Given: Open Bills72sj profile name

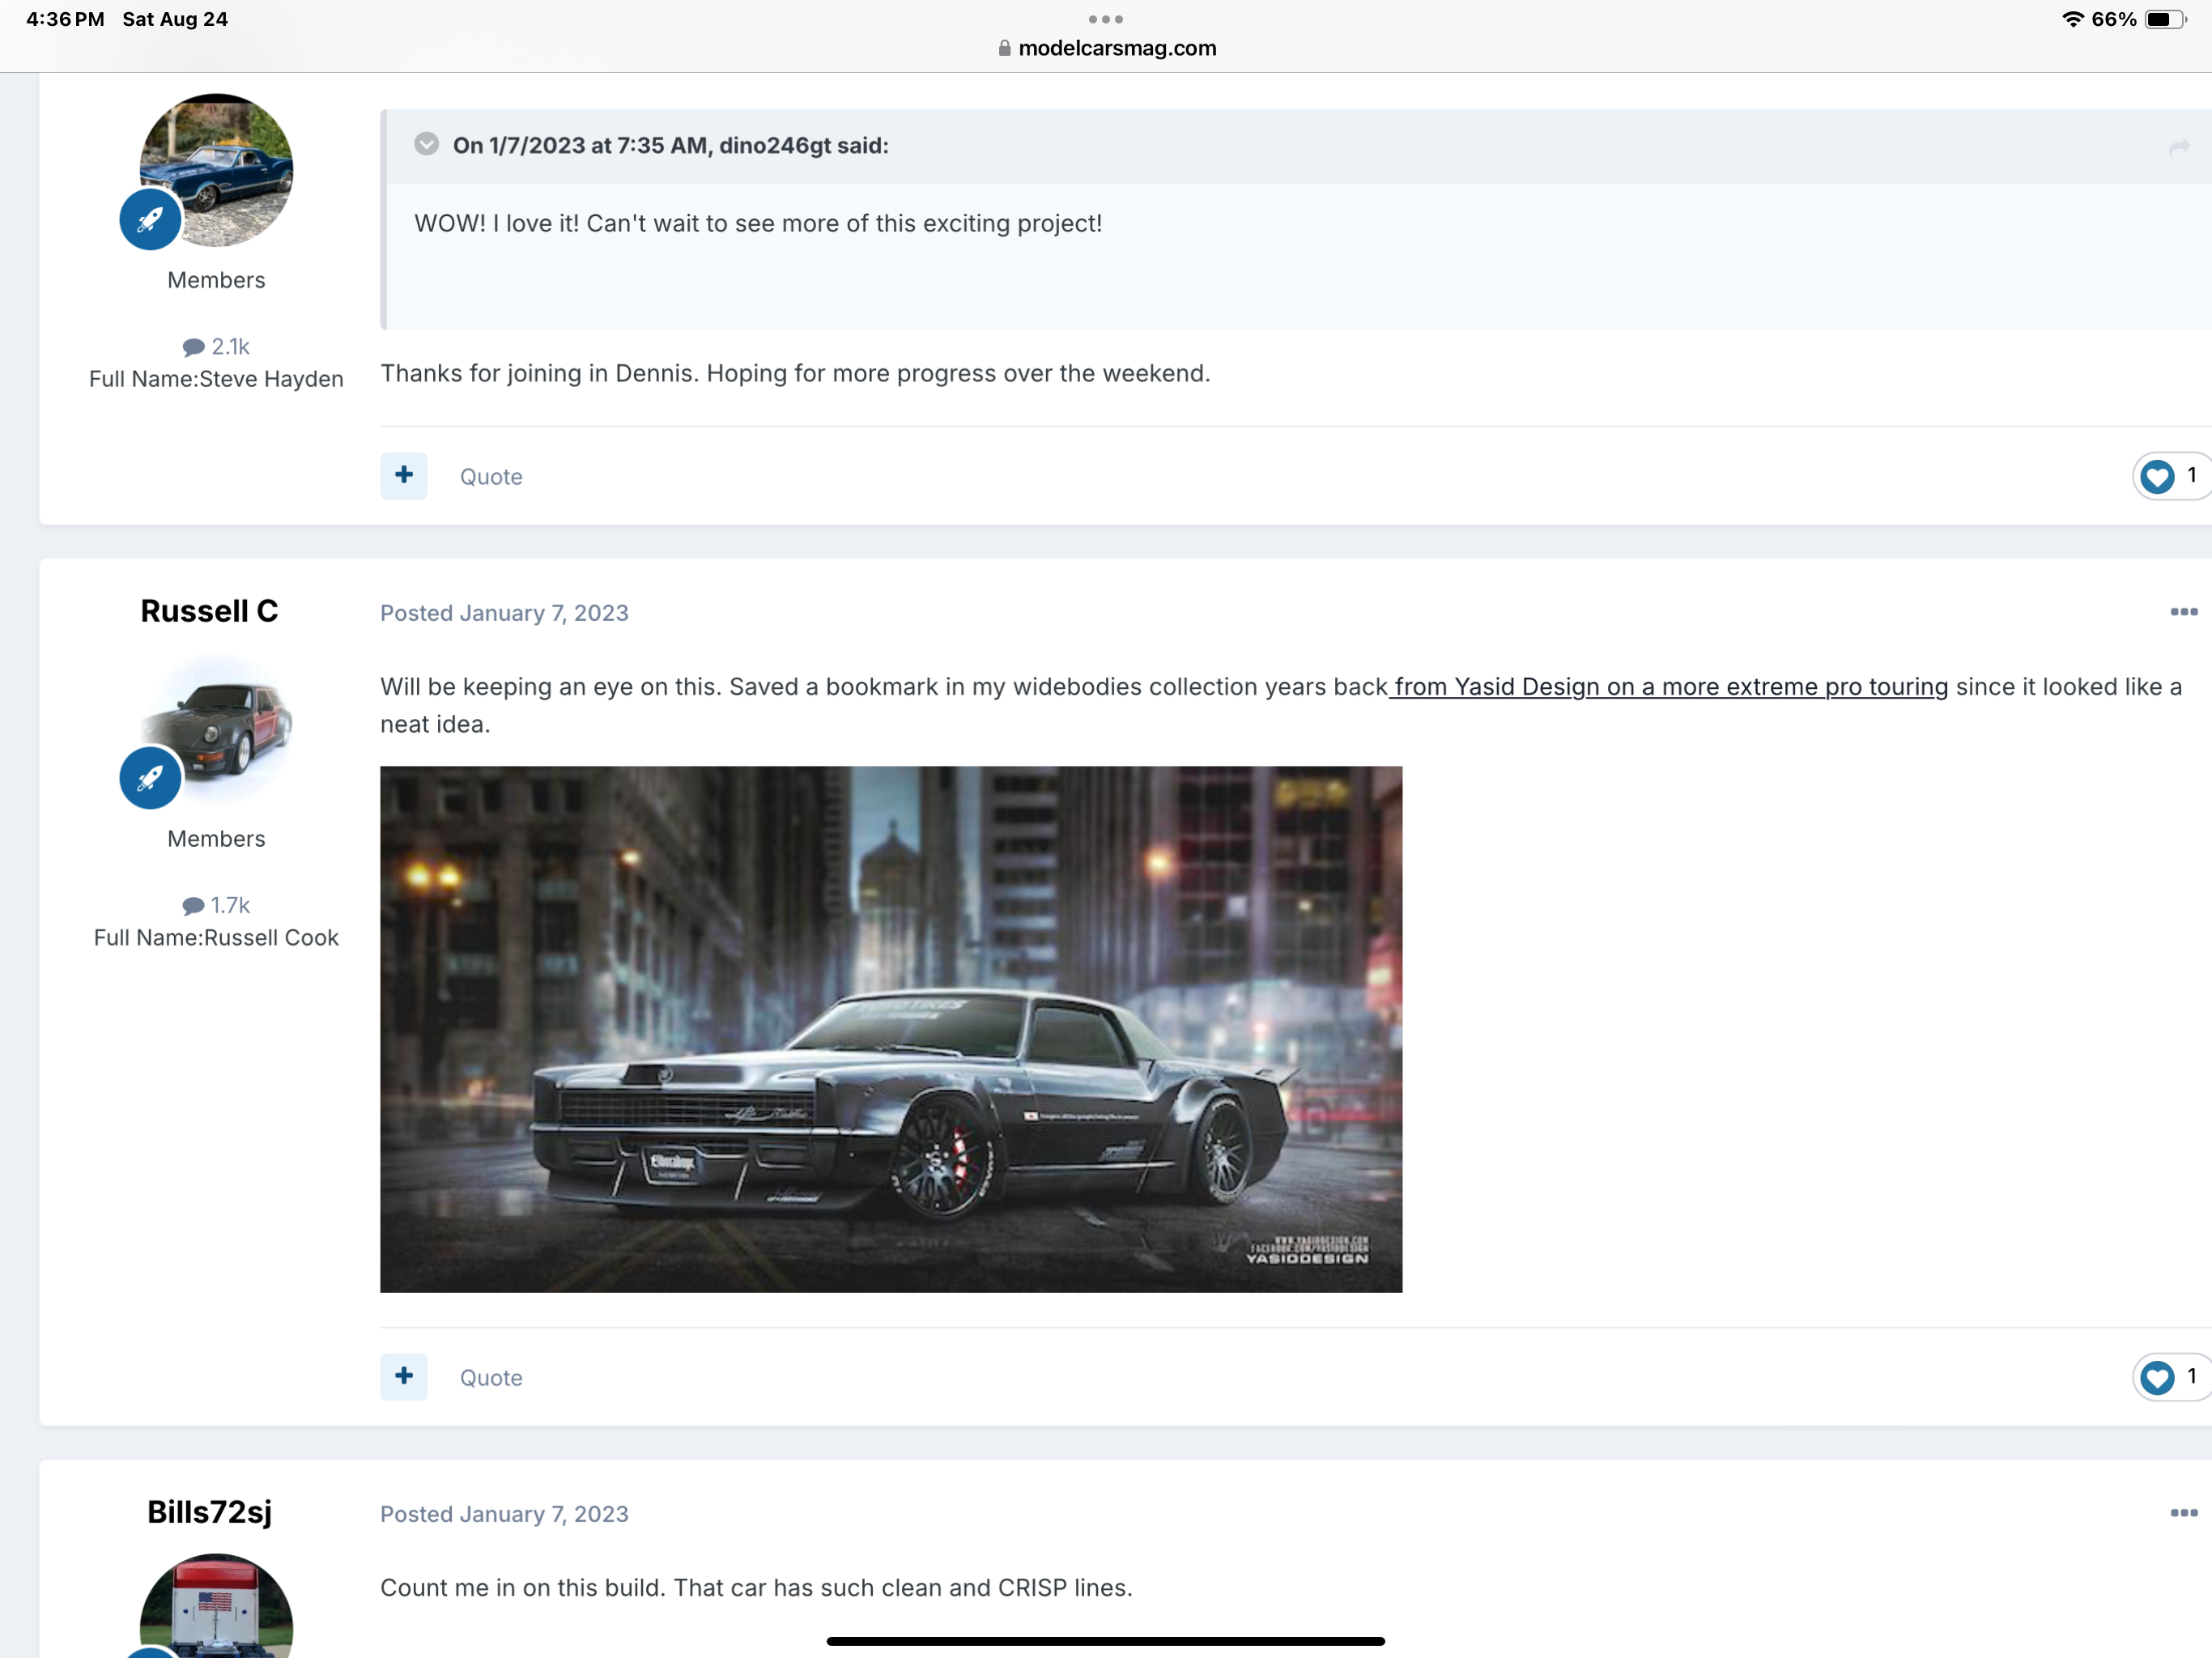Looking at the screenshot, I should pyautogui.click(x=209, y=1512).
